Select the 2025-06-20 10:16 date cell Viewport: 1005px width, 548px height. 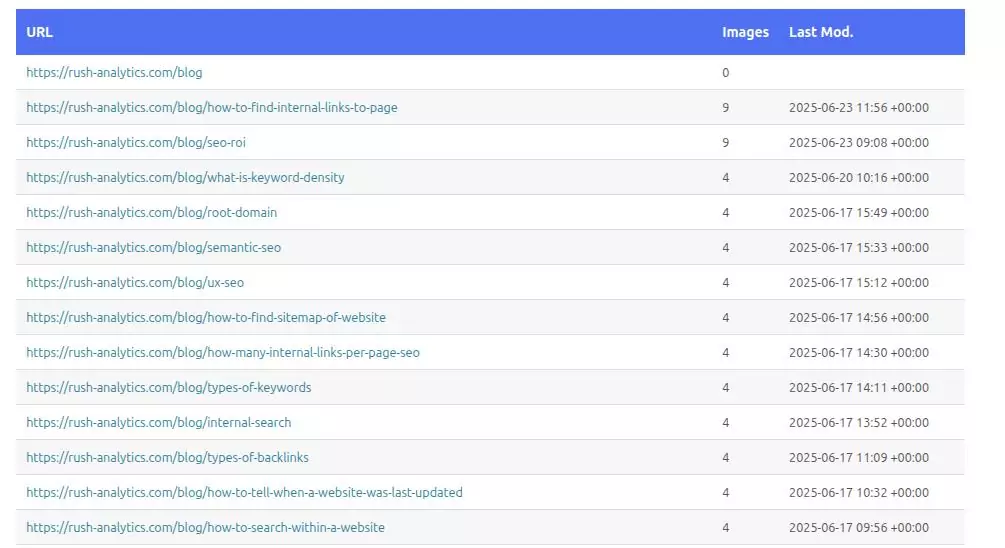(858, 178)
